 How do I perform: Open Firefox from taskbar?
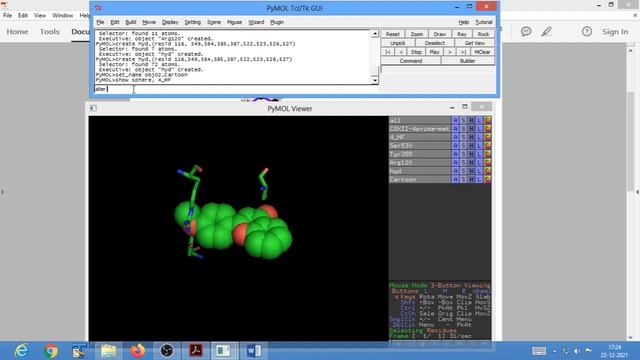[138, 351]
